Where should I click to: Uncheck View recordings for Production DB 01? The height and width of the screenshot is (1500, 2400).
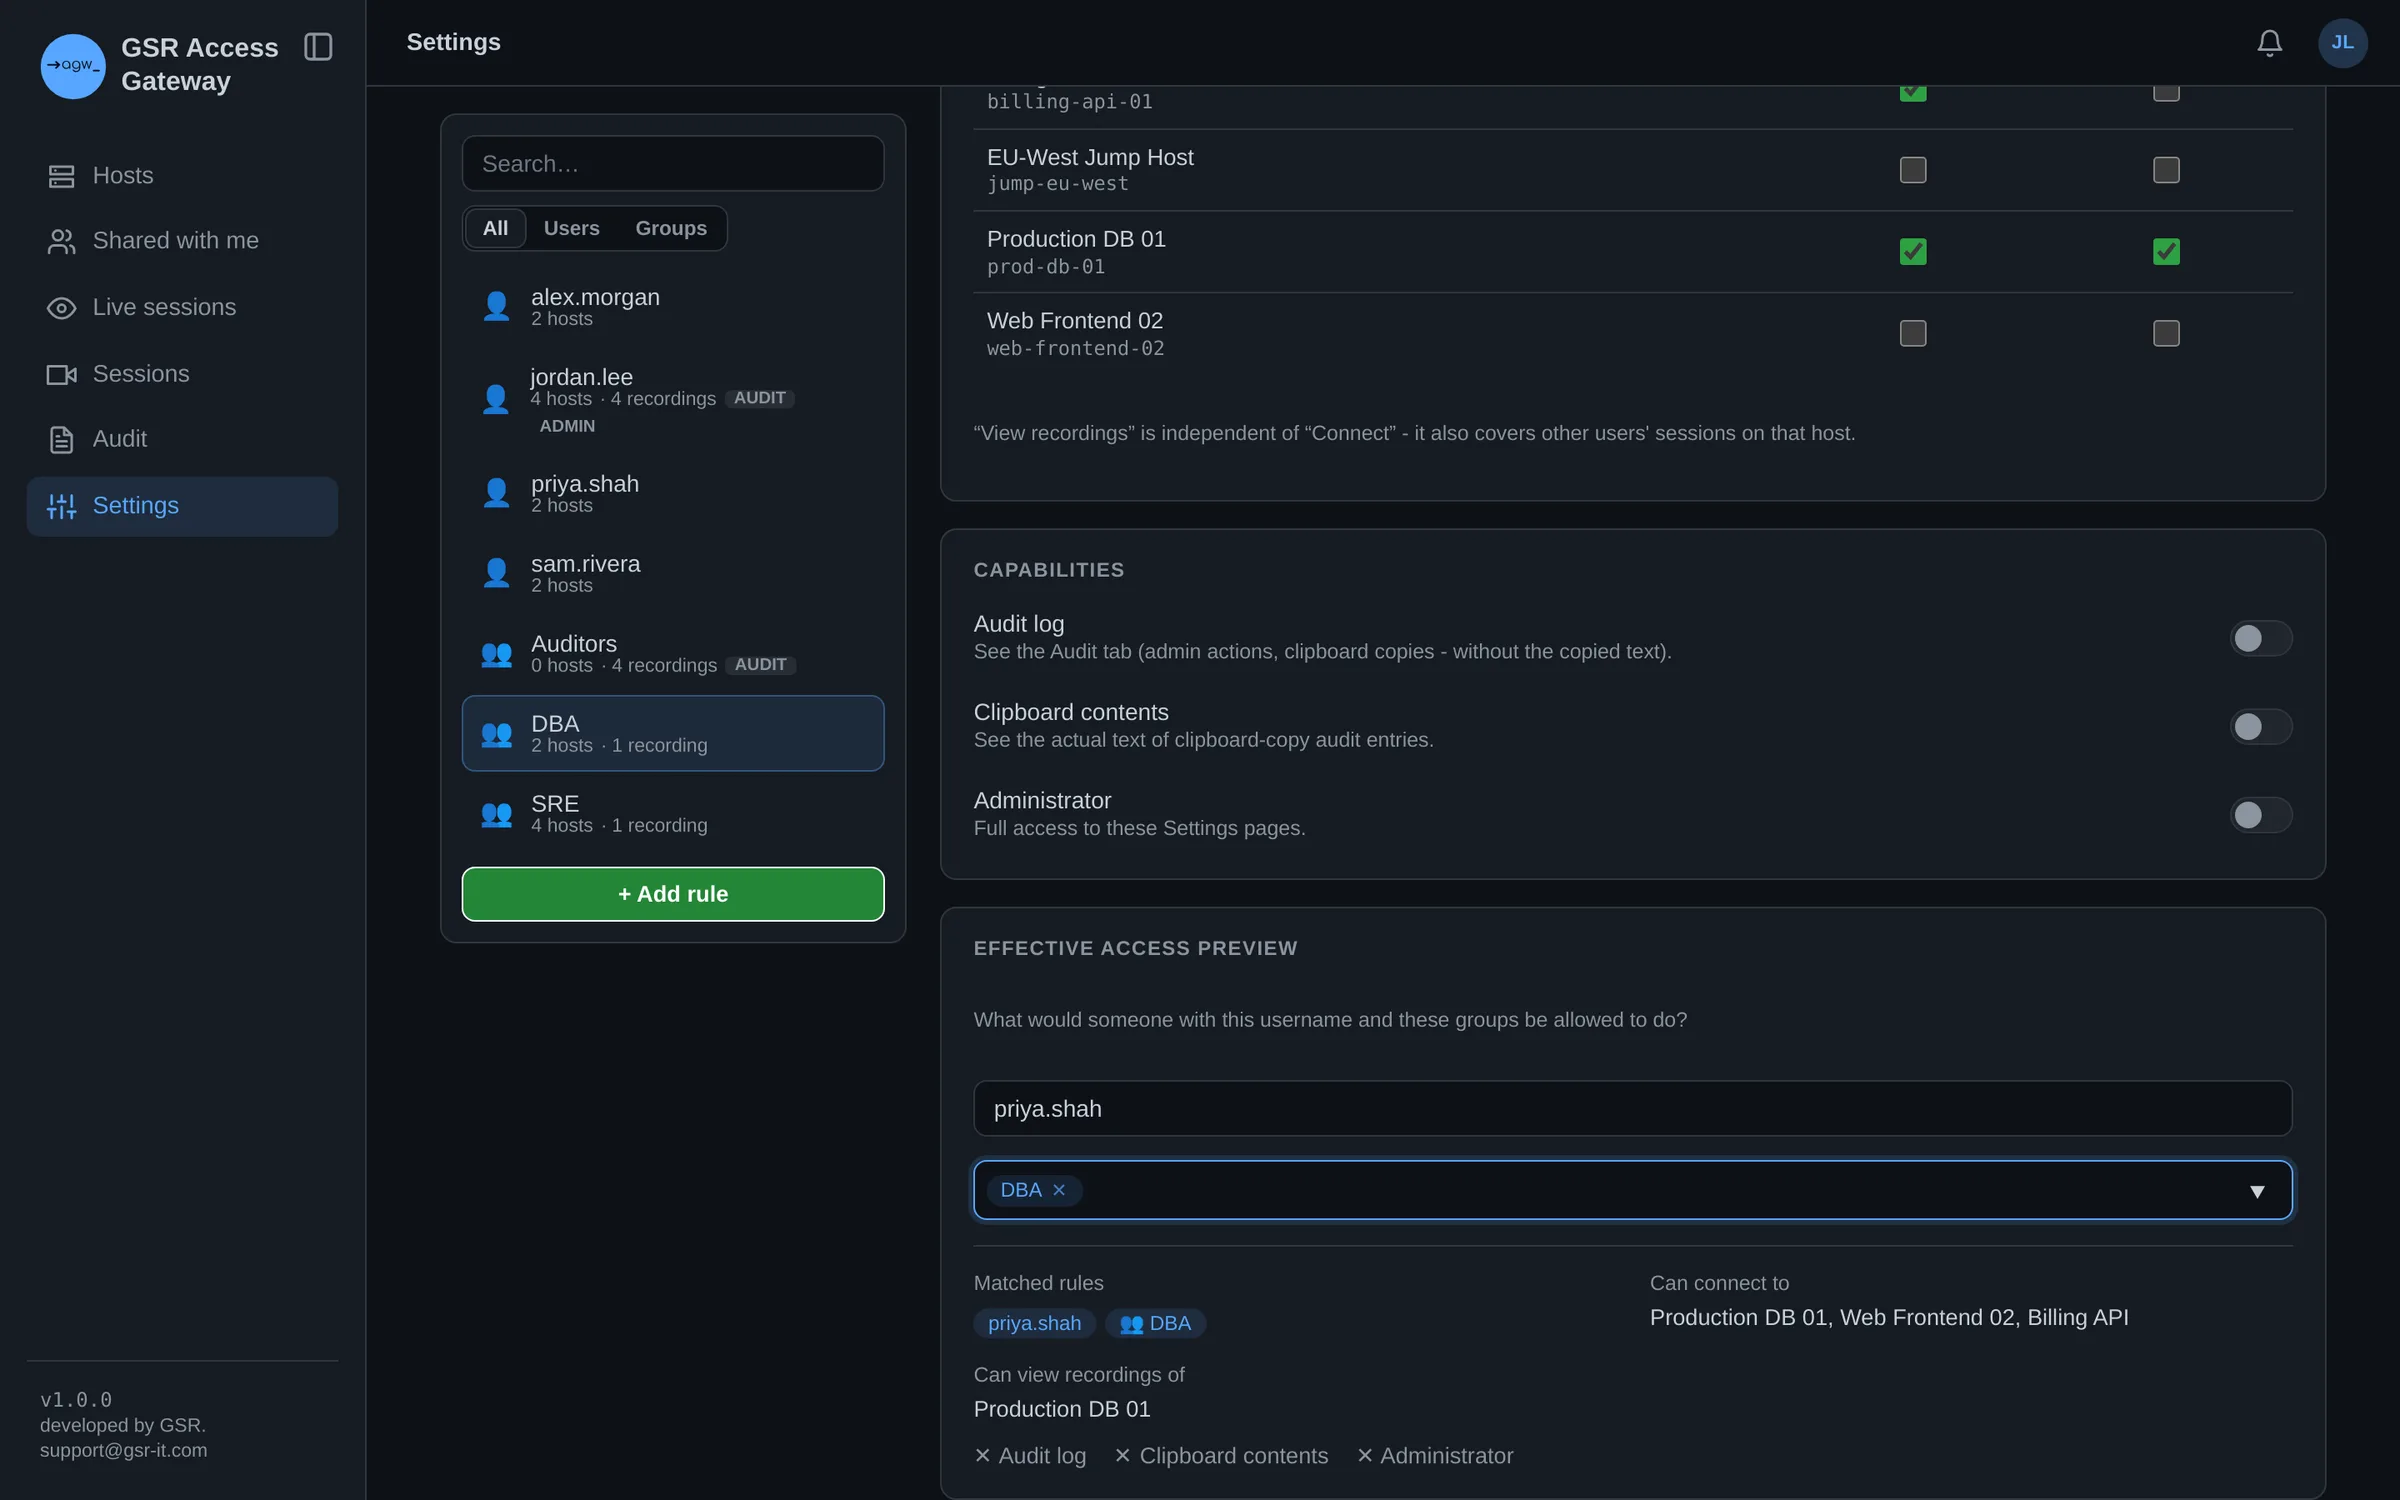(2166, 252)
